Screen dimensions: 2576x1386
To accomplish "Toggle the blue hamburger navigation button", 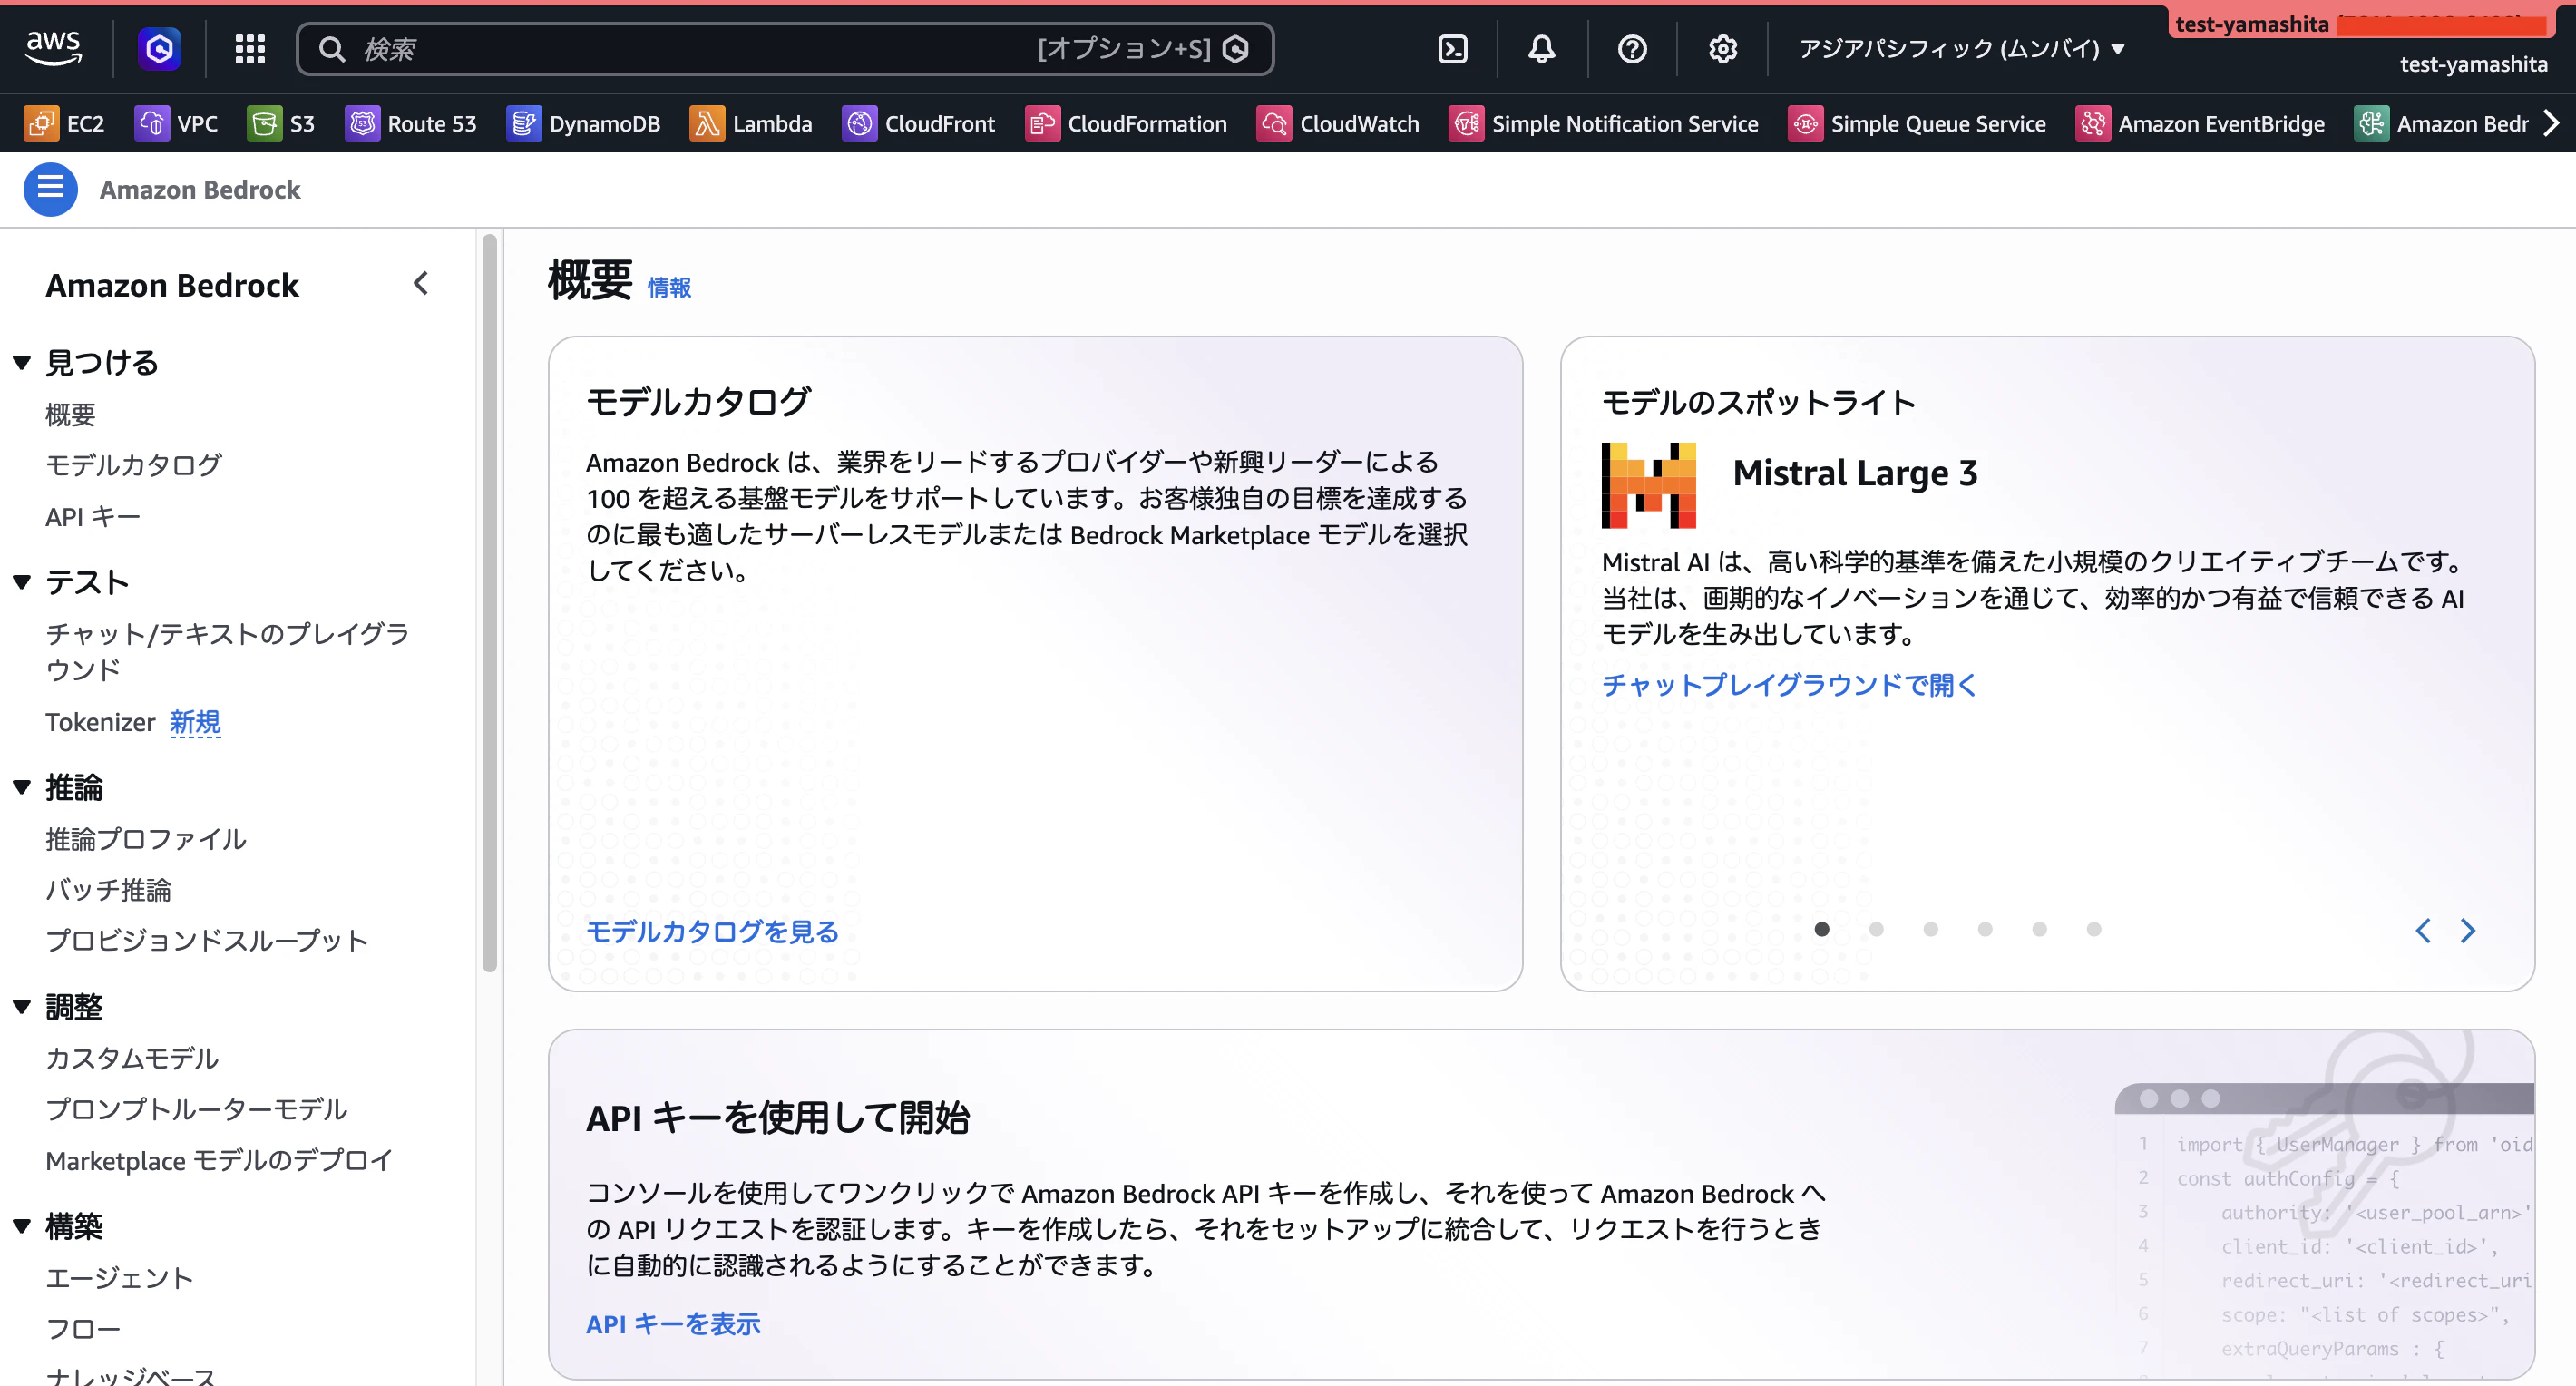I will coord(50,189).
